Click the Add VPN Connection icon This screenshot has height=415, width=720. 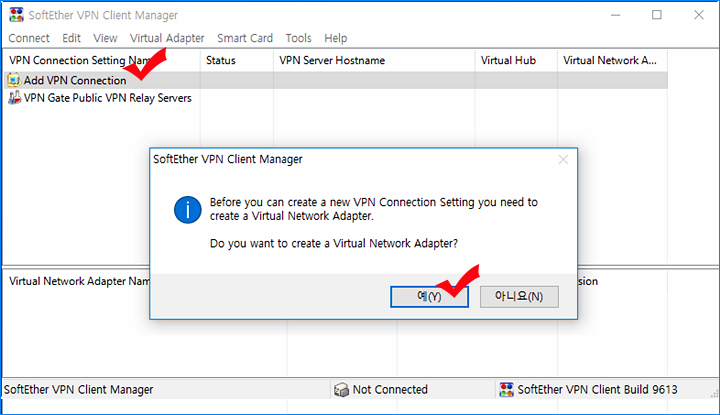click(14, 80)
